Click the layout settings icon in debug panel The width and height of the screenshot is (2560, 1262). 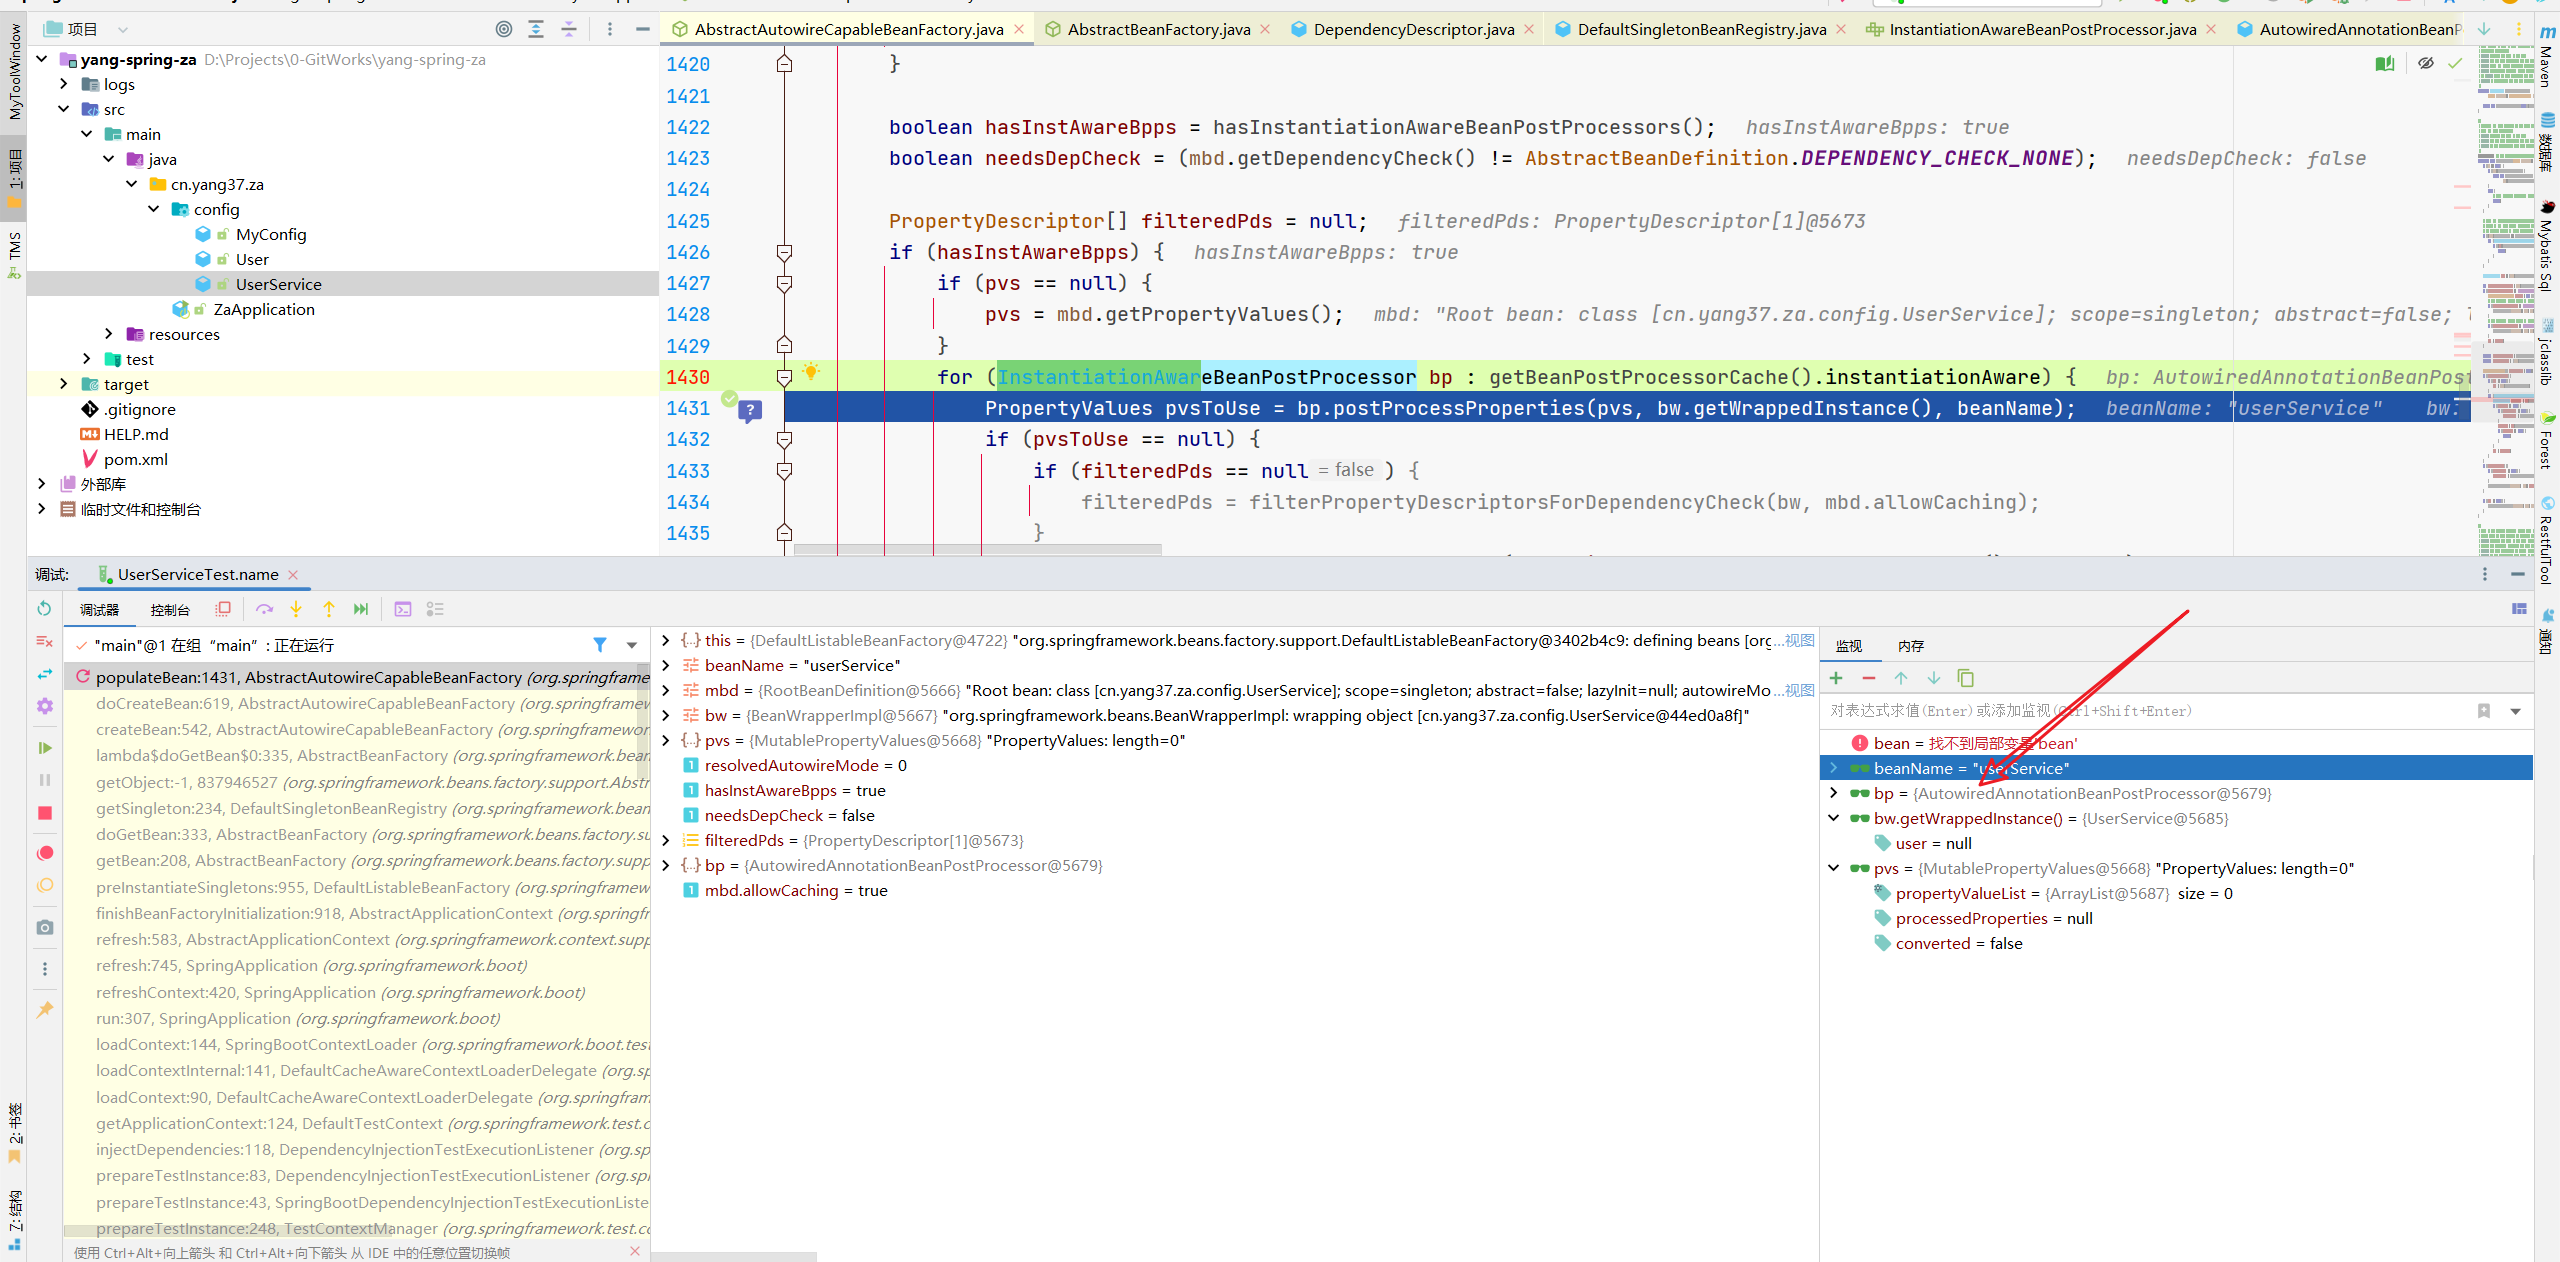2519,609
